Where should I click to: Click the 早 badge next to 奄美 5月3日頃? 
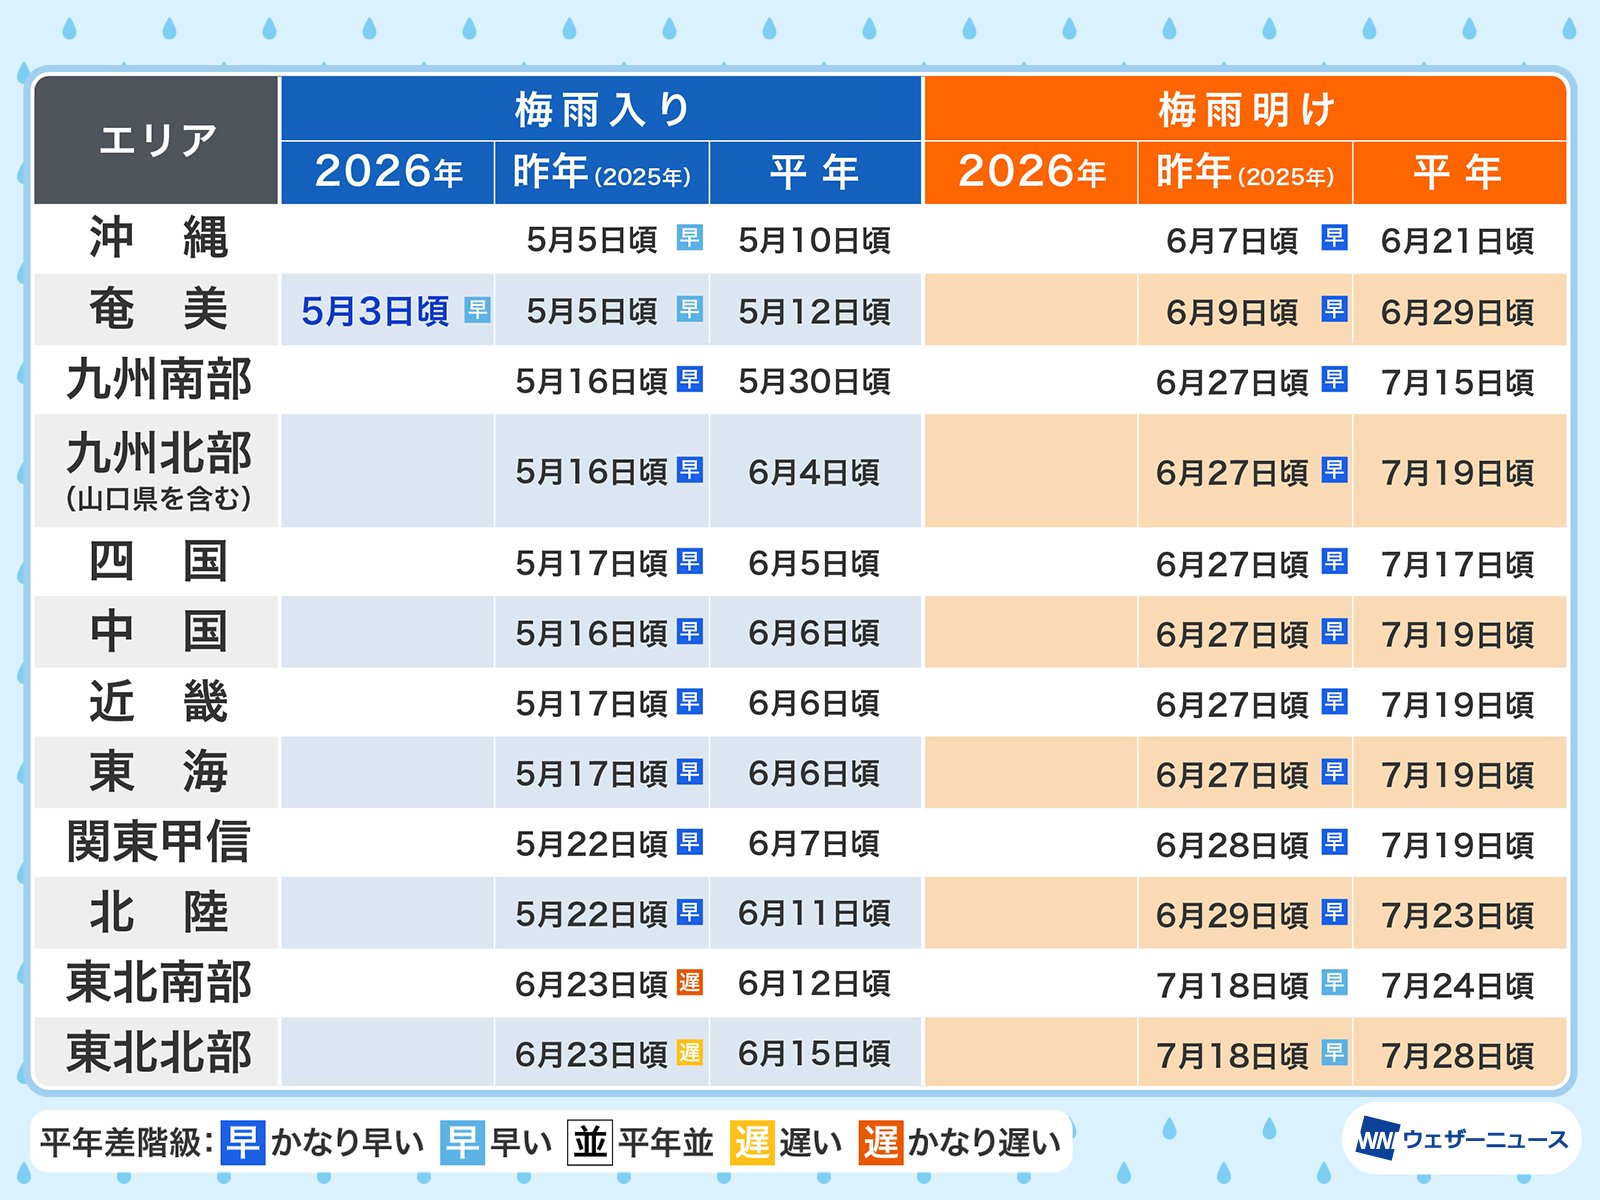[478, 310]
